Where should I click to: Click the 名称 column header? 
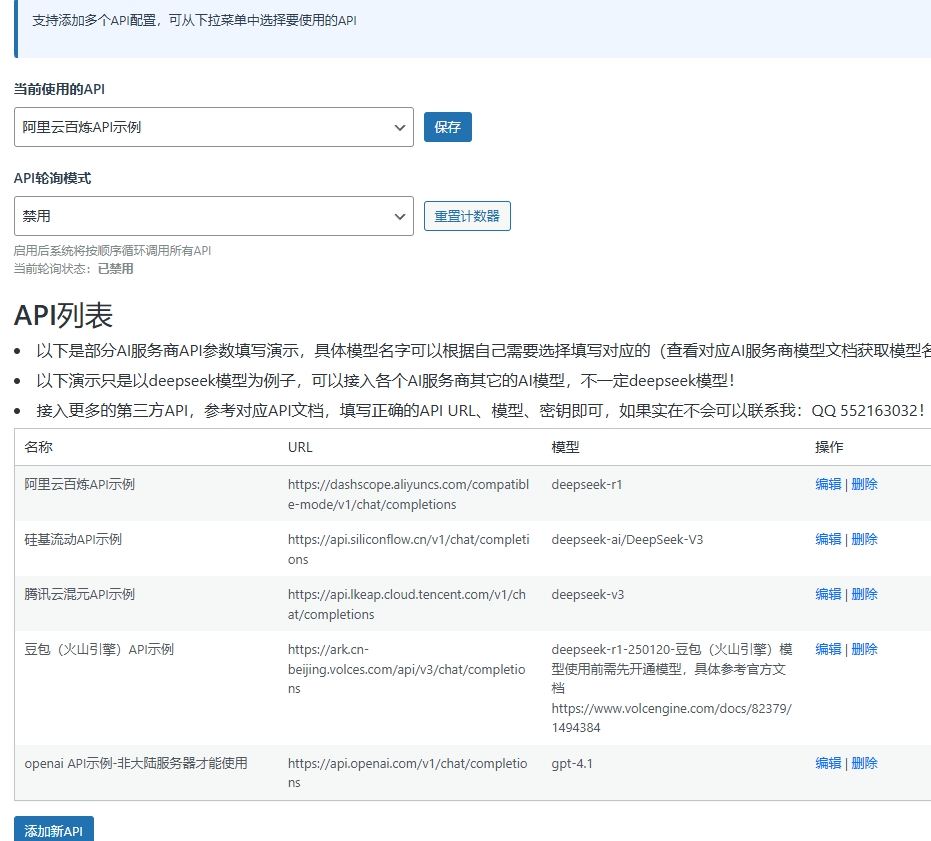point(39,447)
